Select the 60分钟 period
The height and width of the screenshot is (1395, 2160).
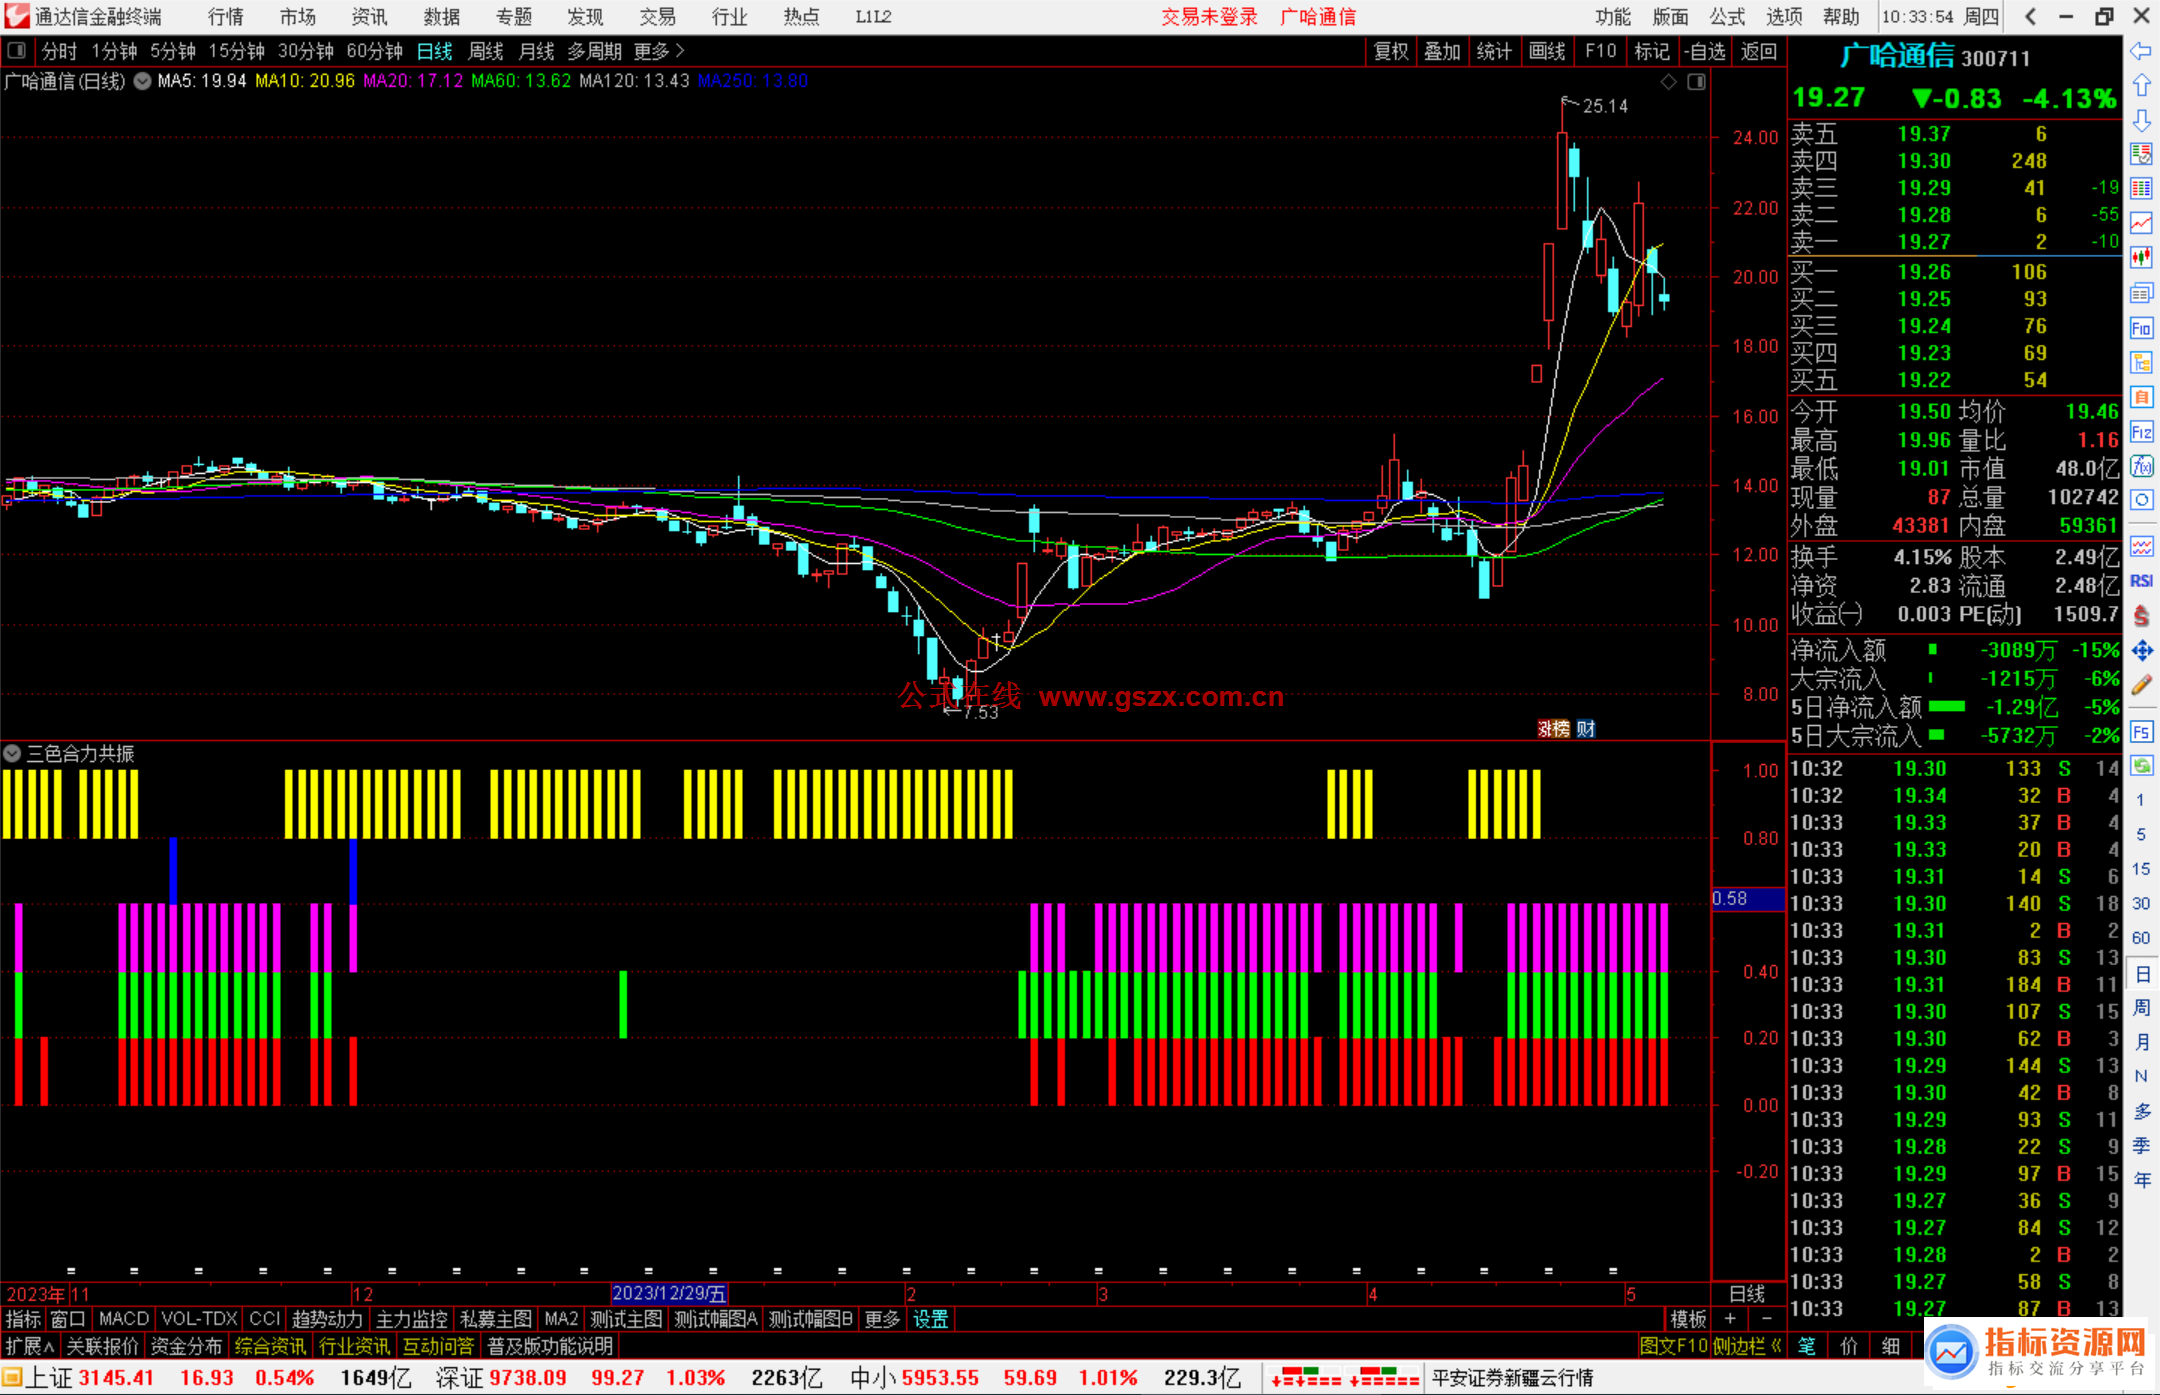[374, 51]
